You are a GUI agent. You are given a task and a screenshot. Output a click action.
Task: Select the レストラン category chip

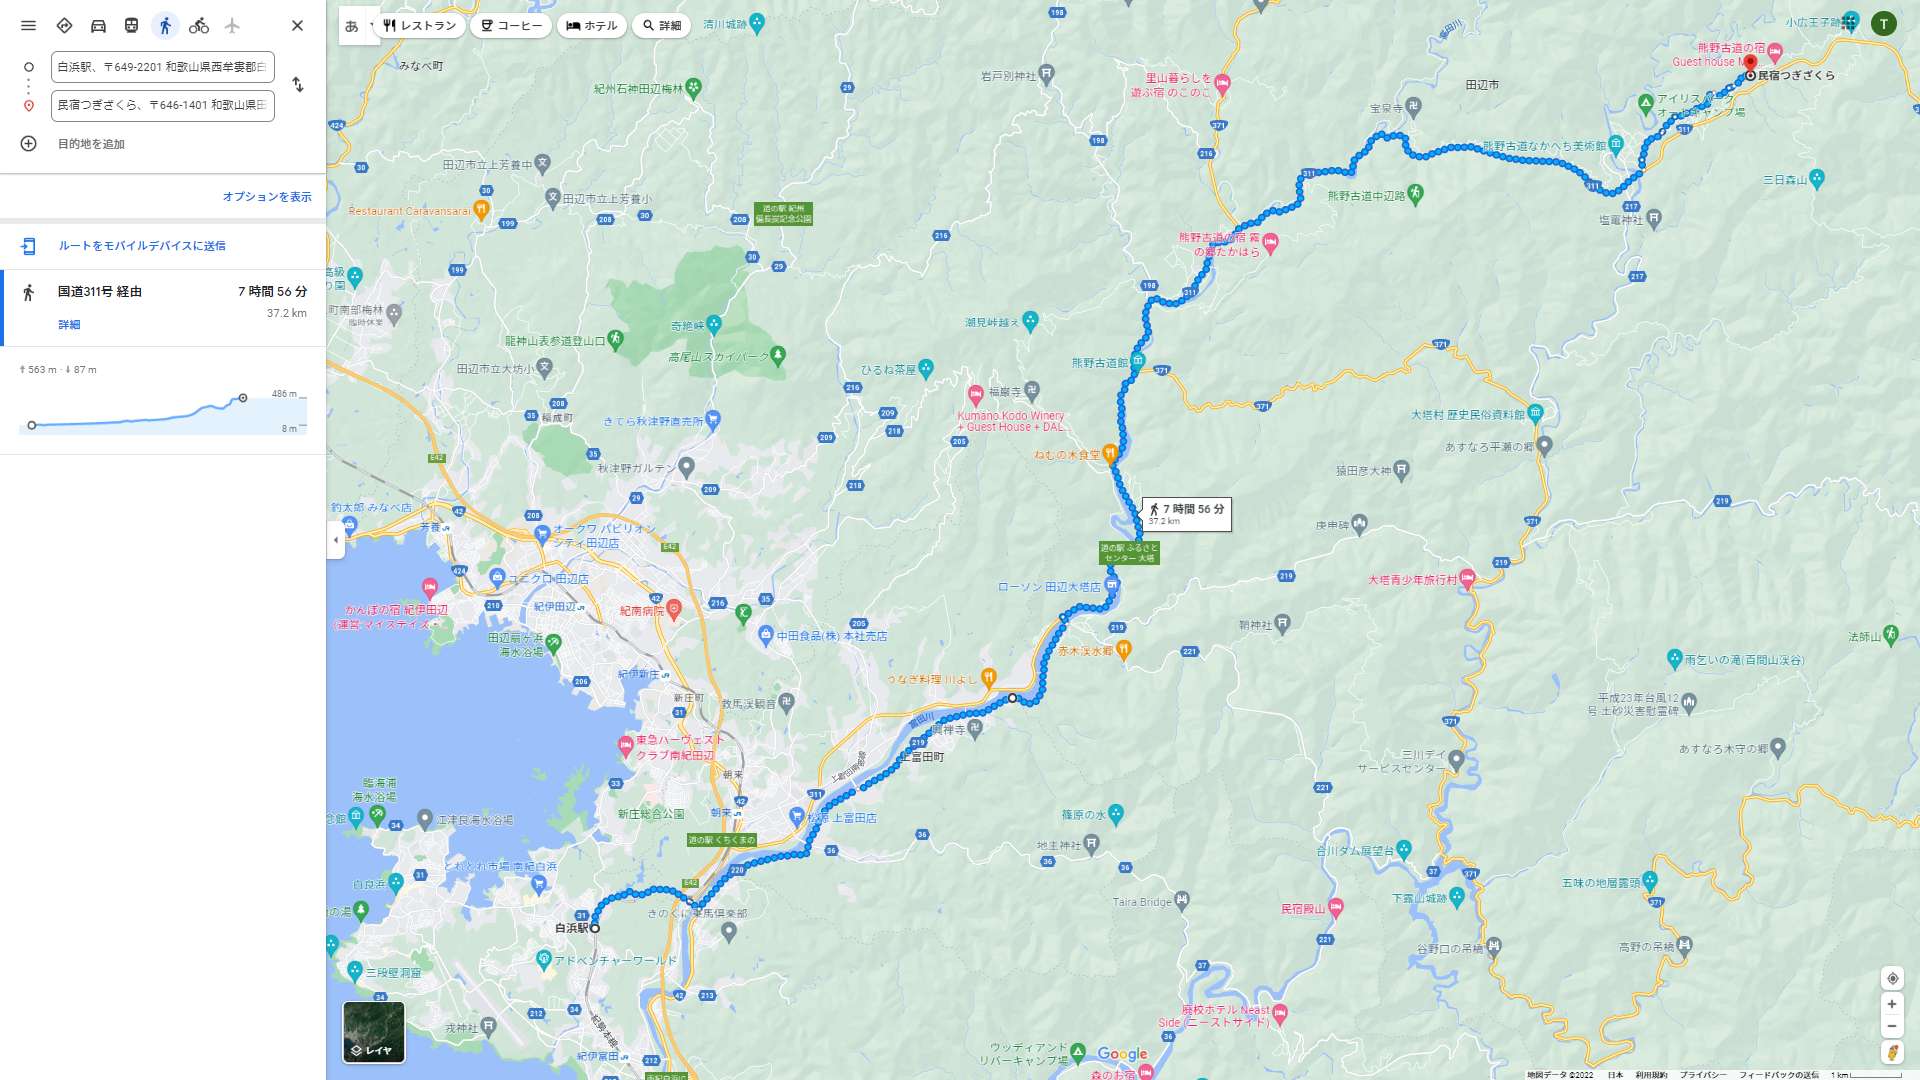420,26
